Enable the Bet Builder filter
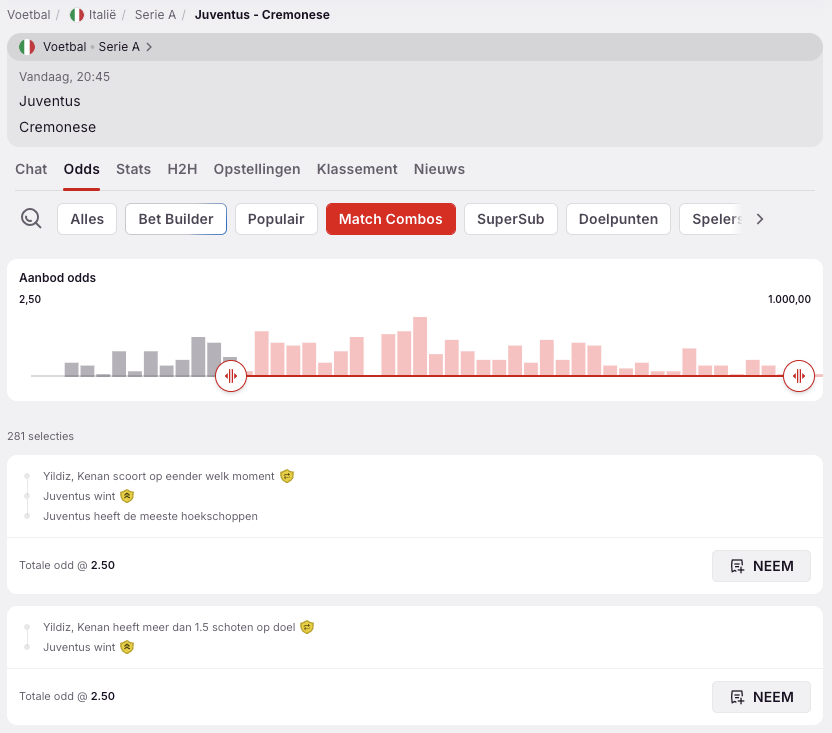Image resolution: width=832 pixels, height=733 pixels. (176, 219)
